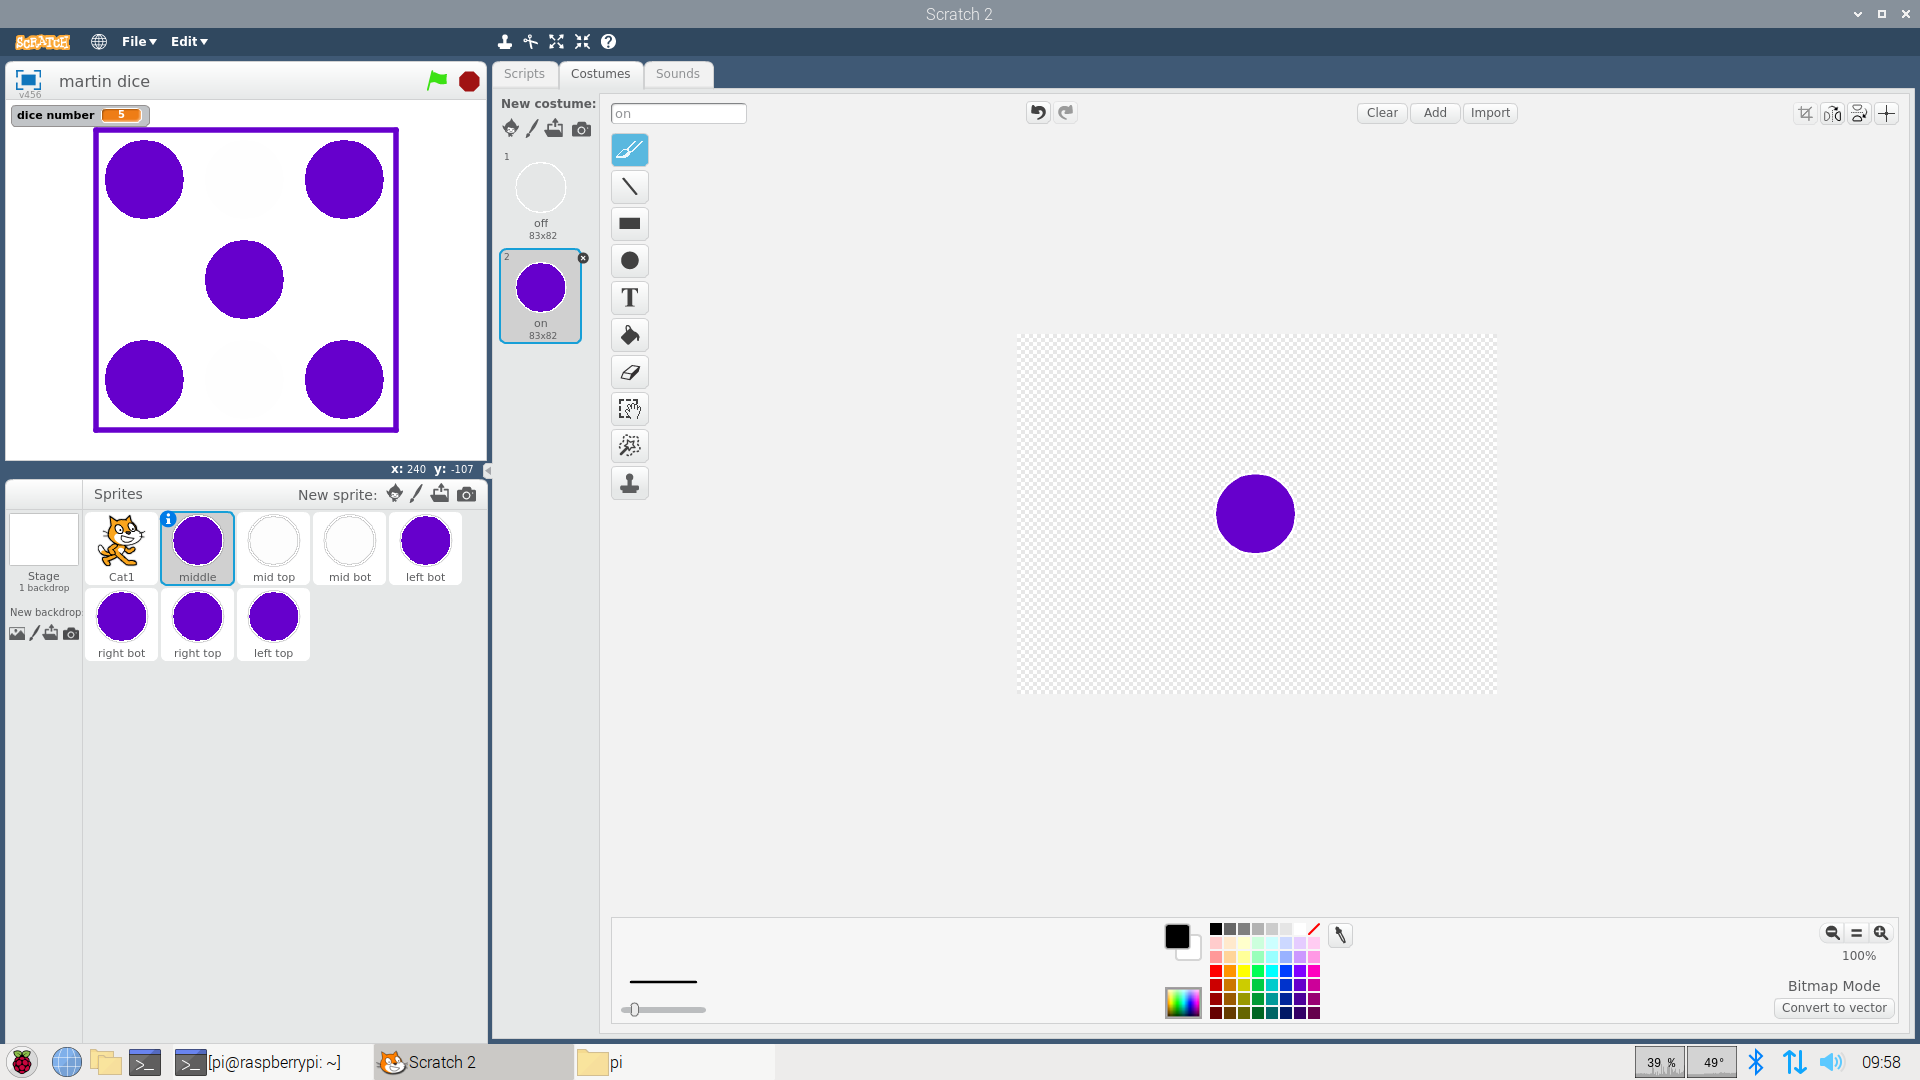Open the File menu

click(139, 42)
